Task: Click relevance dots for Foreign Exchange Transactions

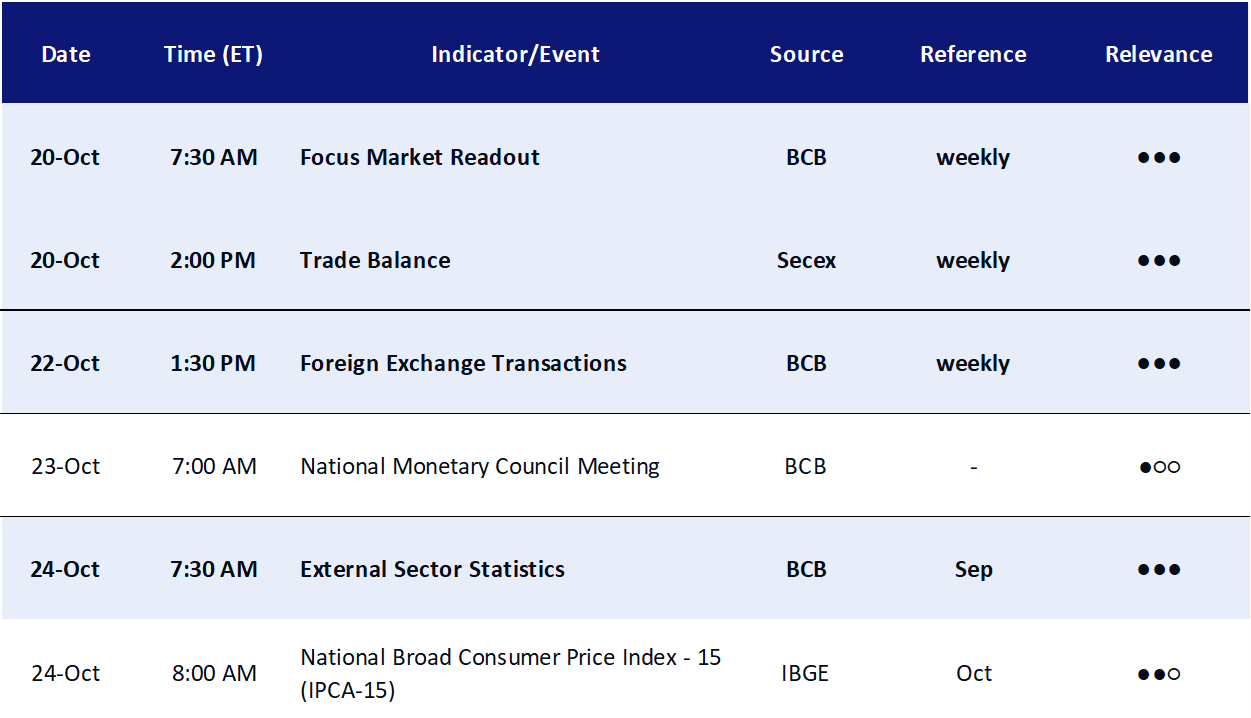Action: [x=1159, y=364]
